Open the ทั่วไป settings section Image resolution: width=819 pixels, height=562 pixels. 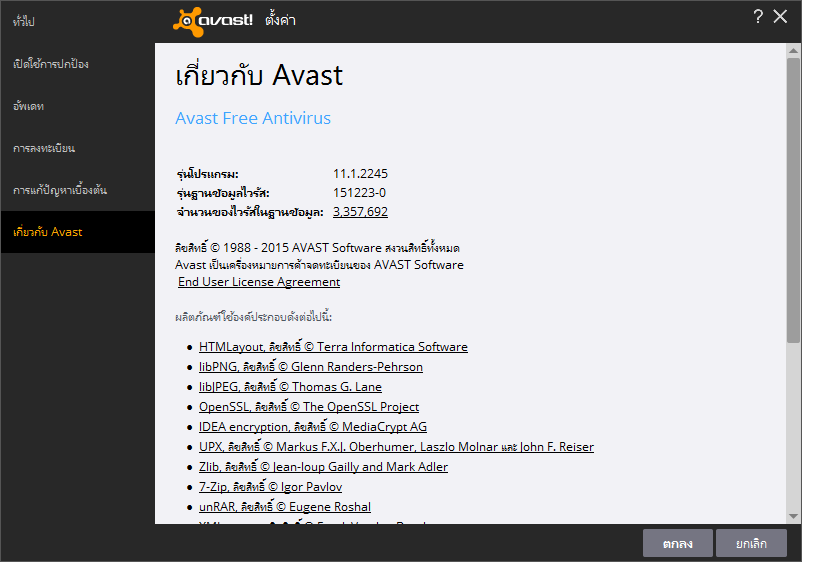(77, 21)
